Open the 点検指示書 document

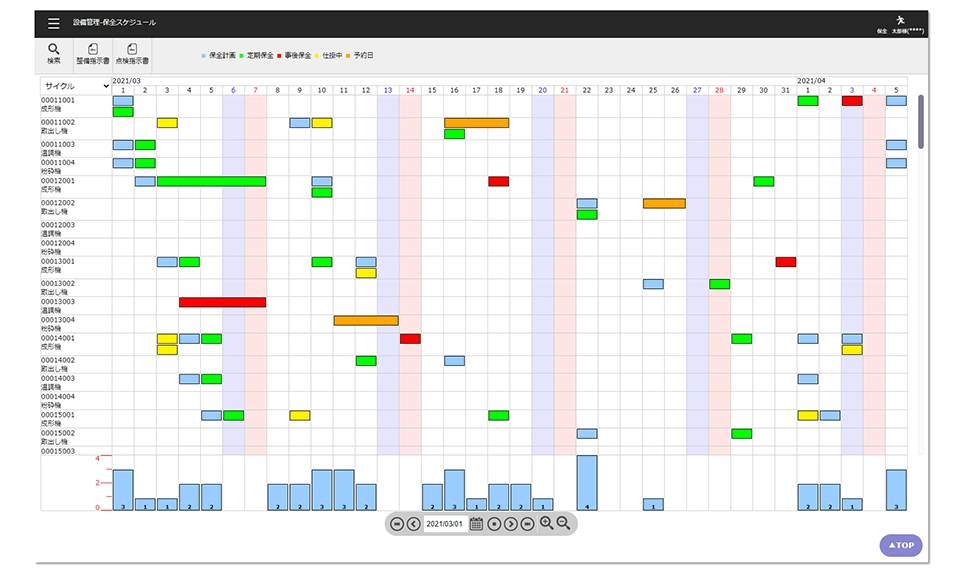point(132,53)
